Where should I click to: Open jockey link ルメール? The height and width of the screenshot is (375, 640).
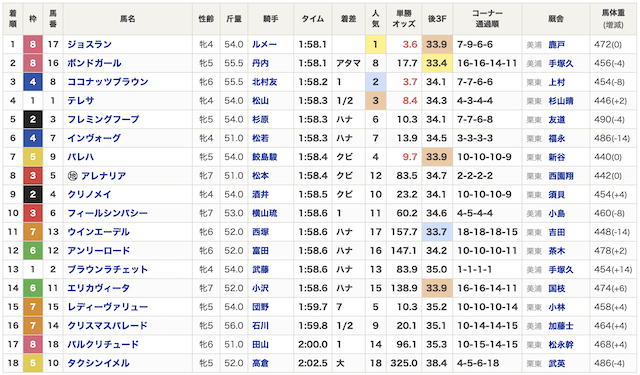pyautogui.click(x=264, y=44)
